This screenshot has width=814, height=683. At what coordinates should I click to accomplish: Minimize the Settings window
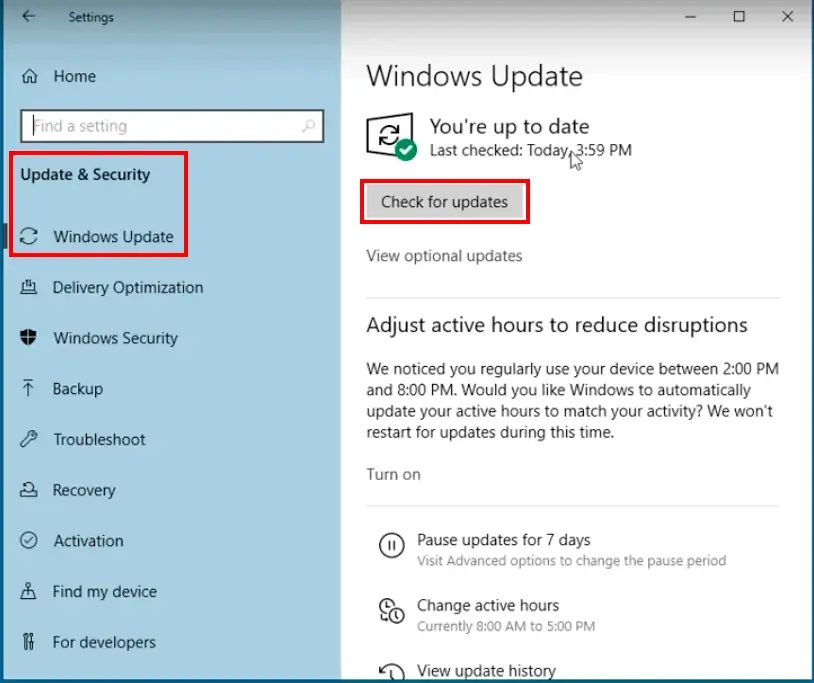[x=690, y=17]
